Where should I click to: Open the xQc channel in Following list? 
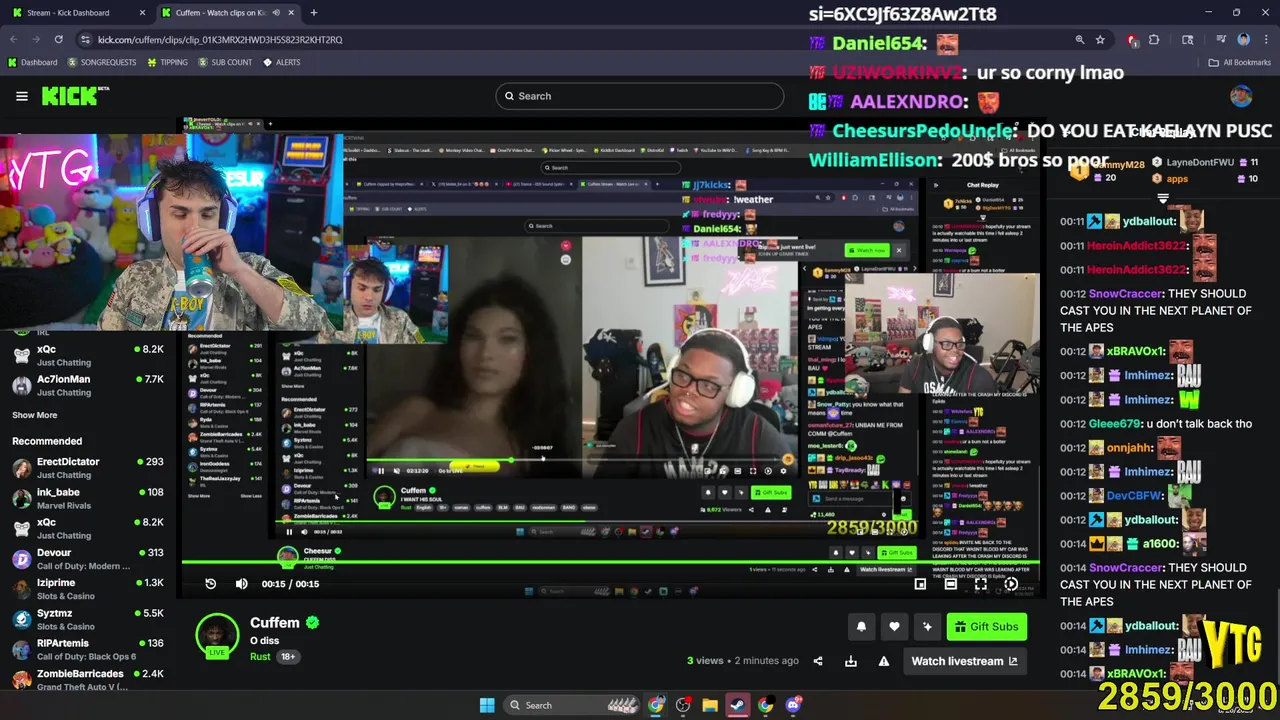88,355
